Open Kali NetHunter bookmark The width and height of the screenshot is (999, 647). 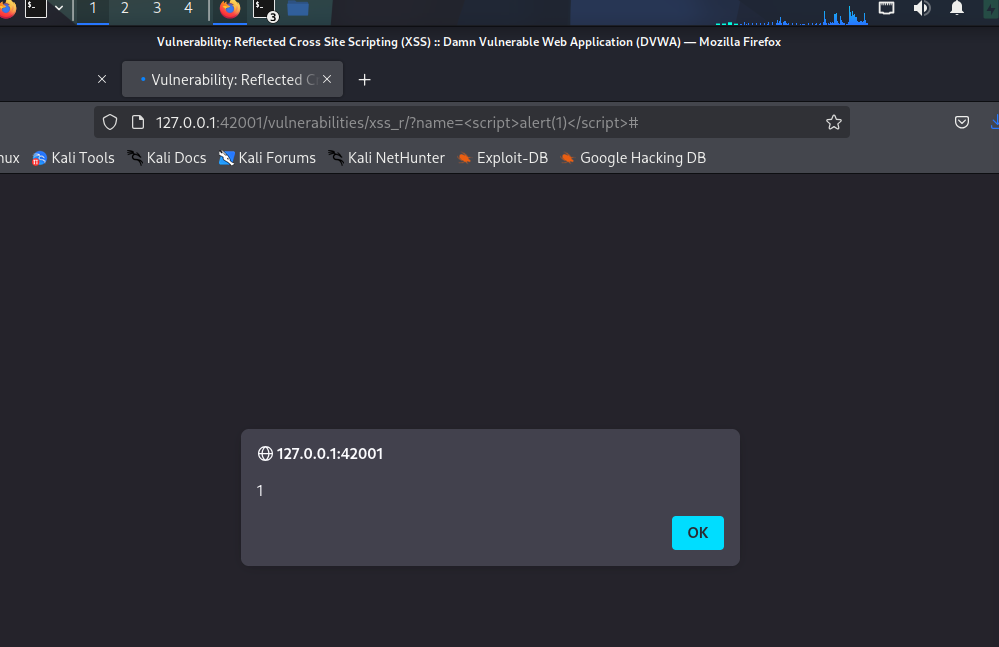point(386,158)
